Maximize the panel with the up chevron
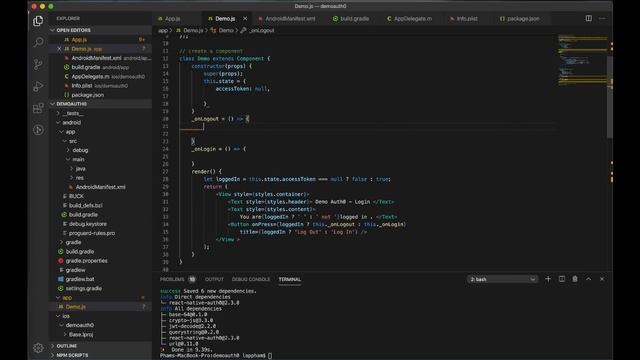The height and width of the screenshot is (360, 640). (x=589, y=279)
